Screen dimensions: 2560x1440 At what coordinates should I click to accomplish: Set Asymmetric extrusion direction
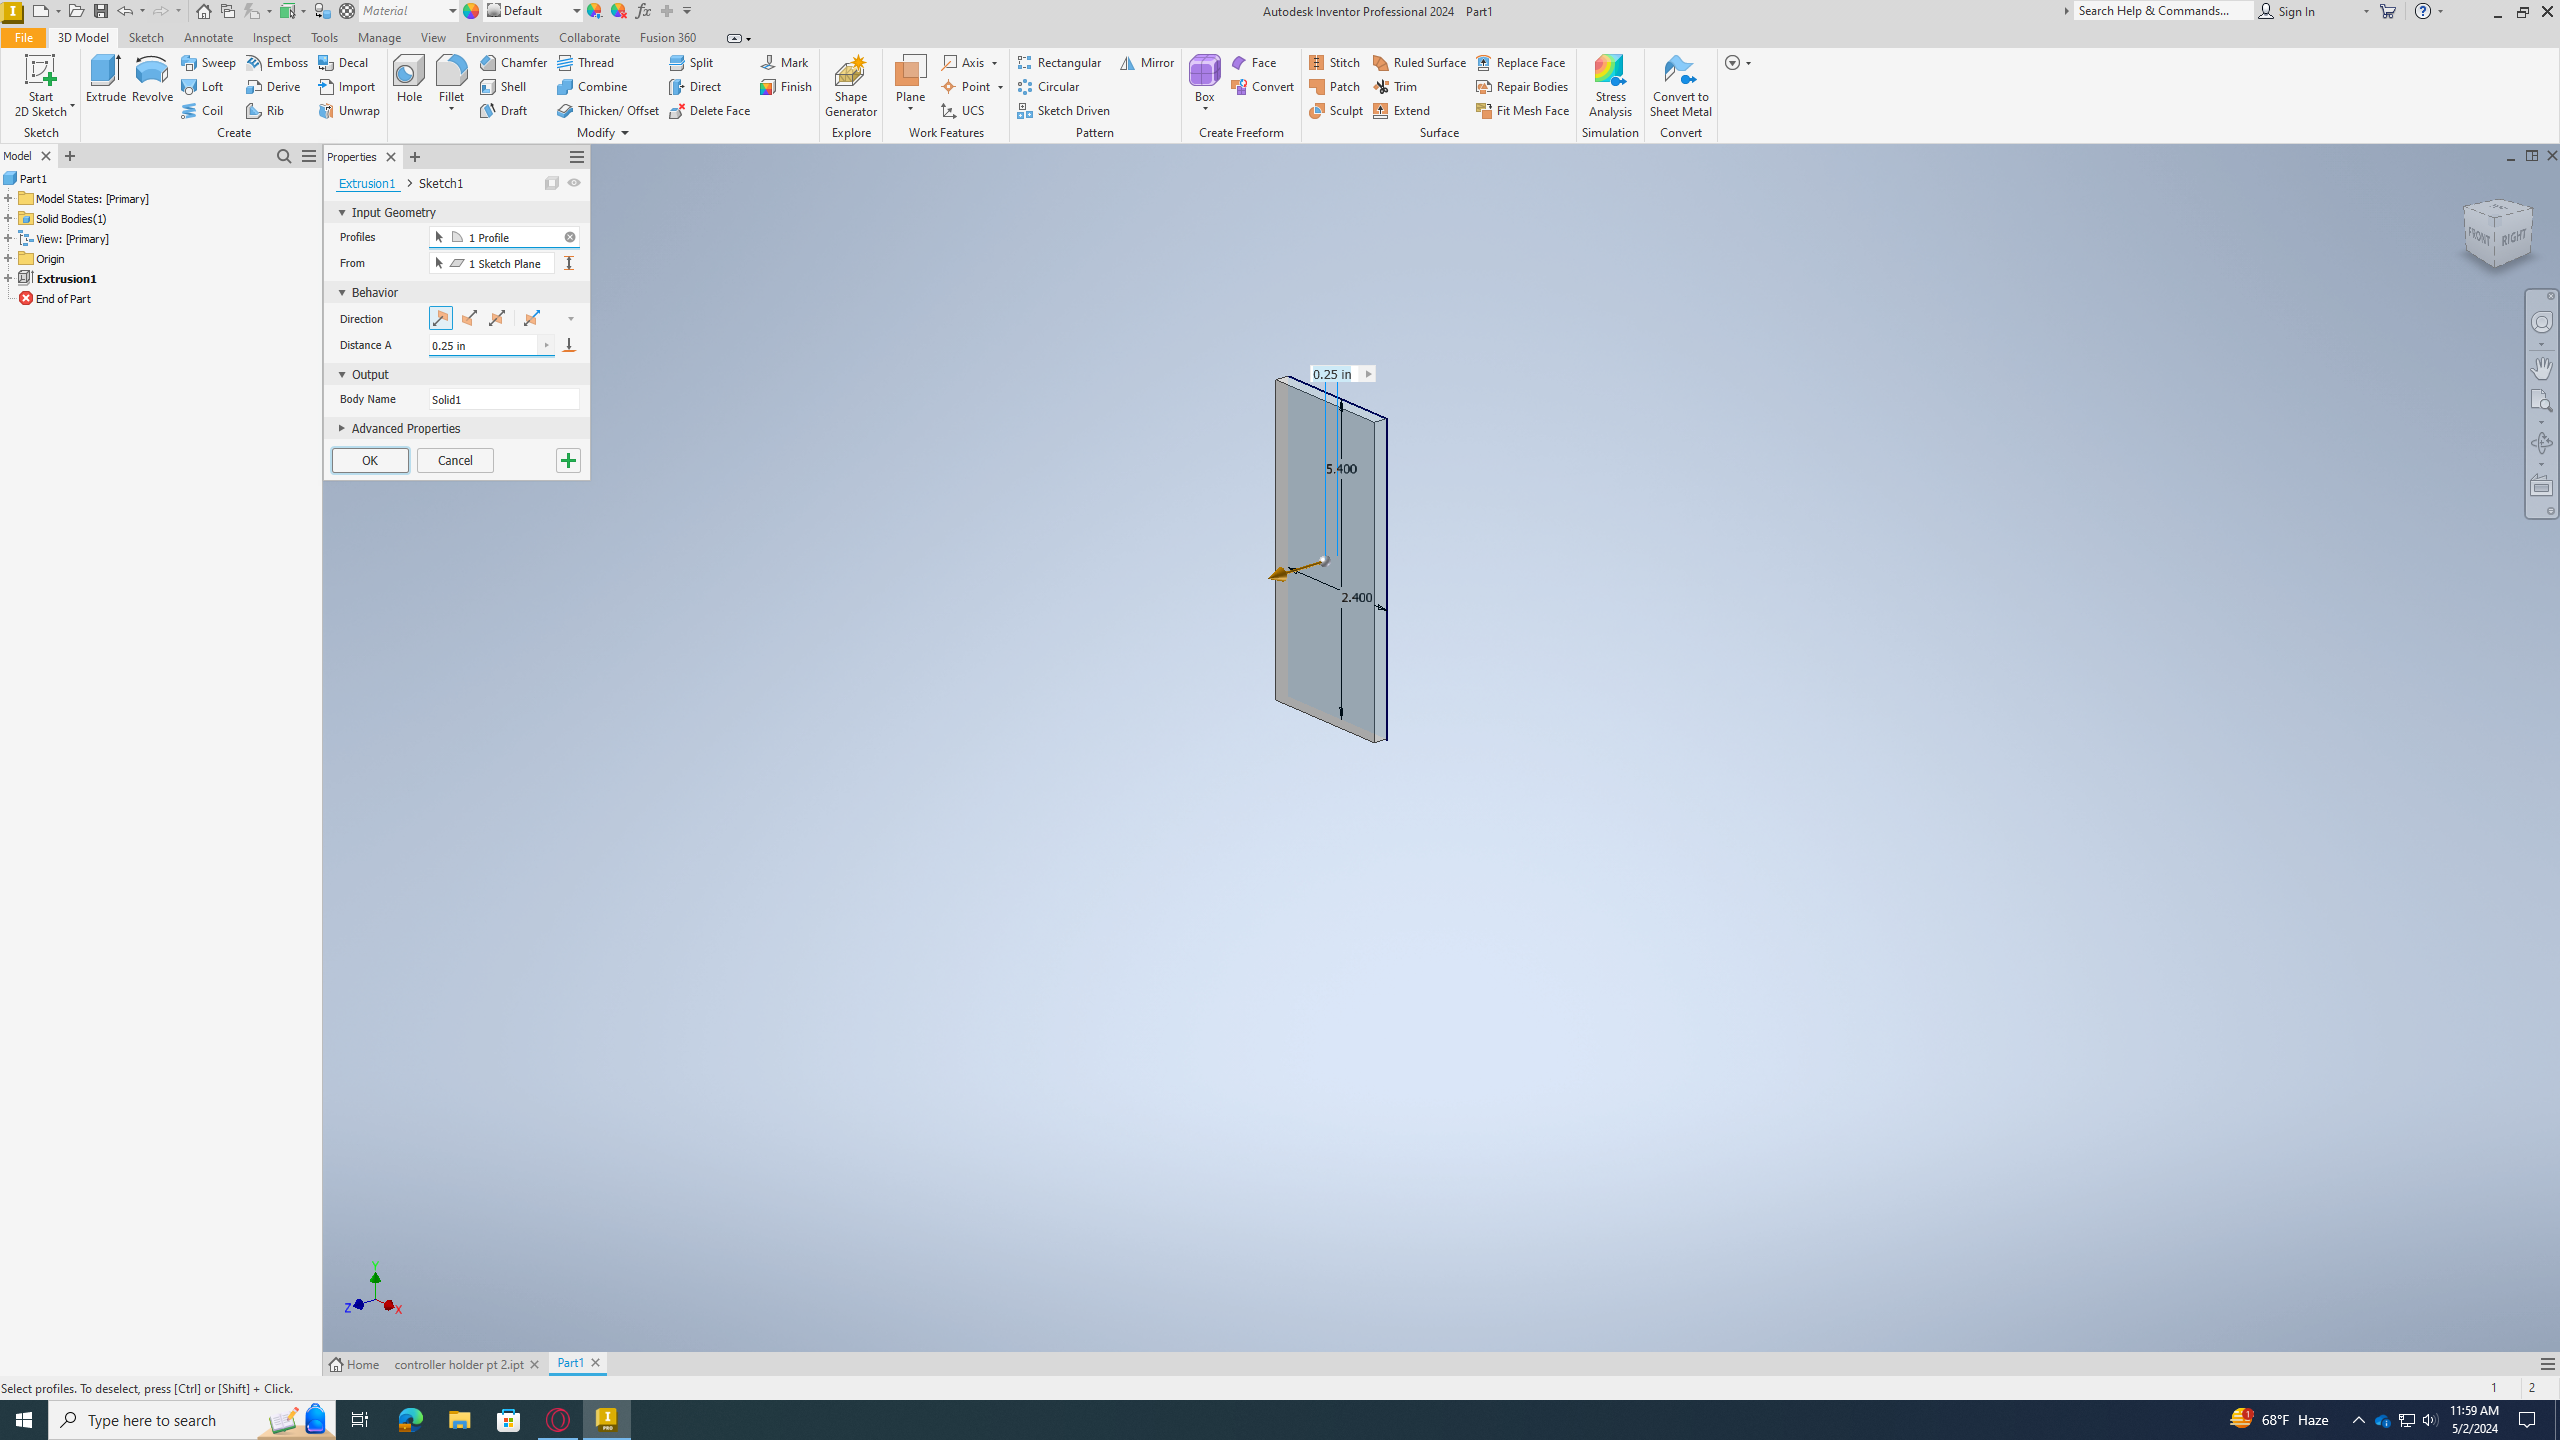tap(531, 318)
